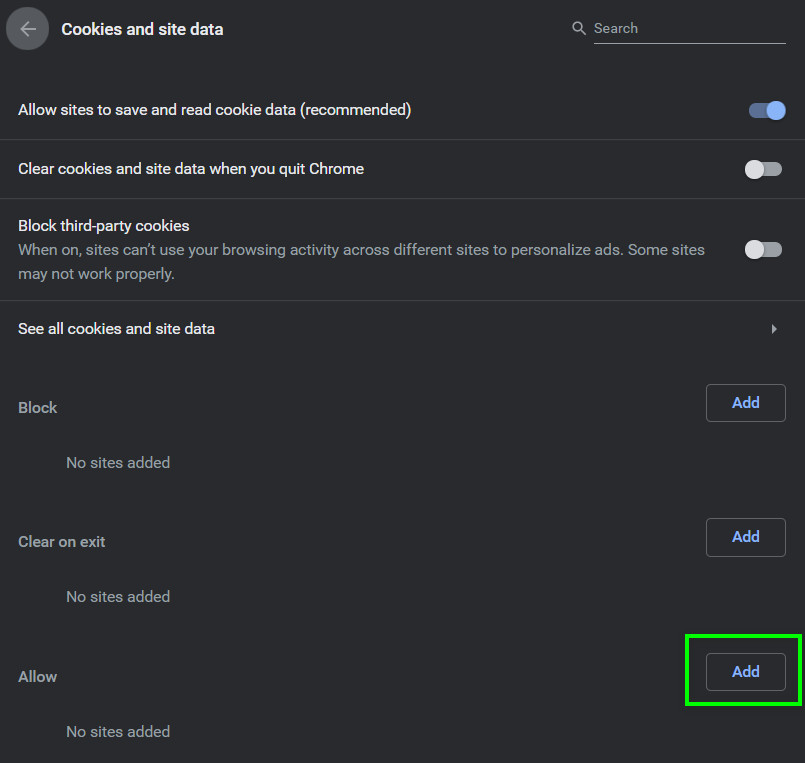This screenshot has width=805, height=763.
Task: Click the magnifier search icon
Action: tap(578, 29)
